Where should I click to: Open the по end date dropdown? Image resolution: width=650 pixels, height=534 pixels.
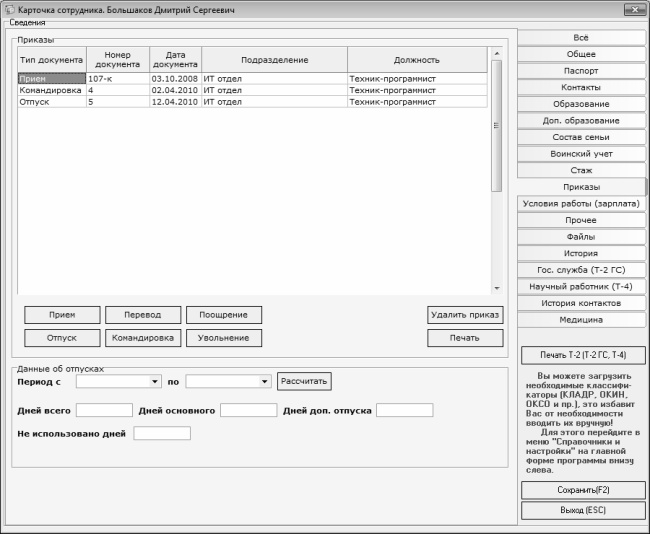pos(264,381)
